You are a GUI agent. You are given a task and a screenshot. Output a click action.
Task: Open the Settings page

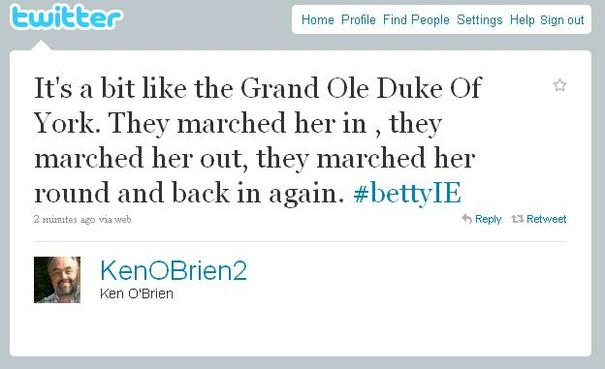(480, 20)
